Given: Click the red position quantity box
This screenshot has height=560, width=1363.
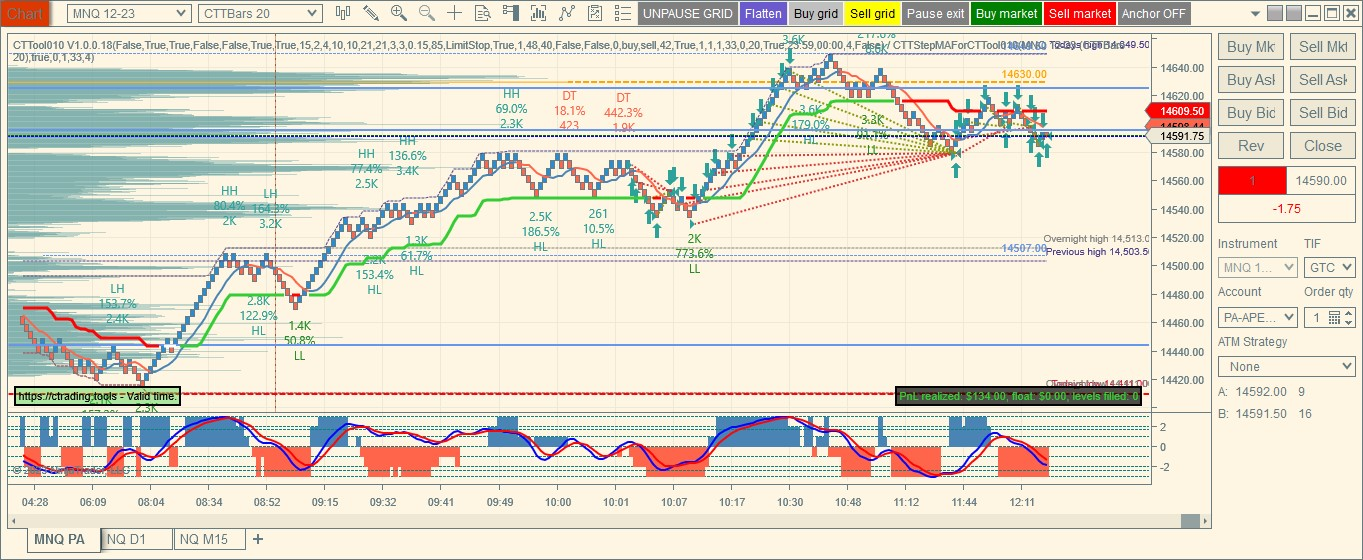Looking at the screenshot, I should click(x=1251, y=181).
